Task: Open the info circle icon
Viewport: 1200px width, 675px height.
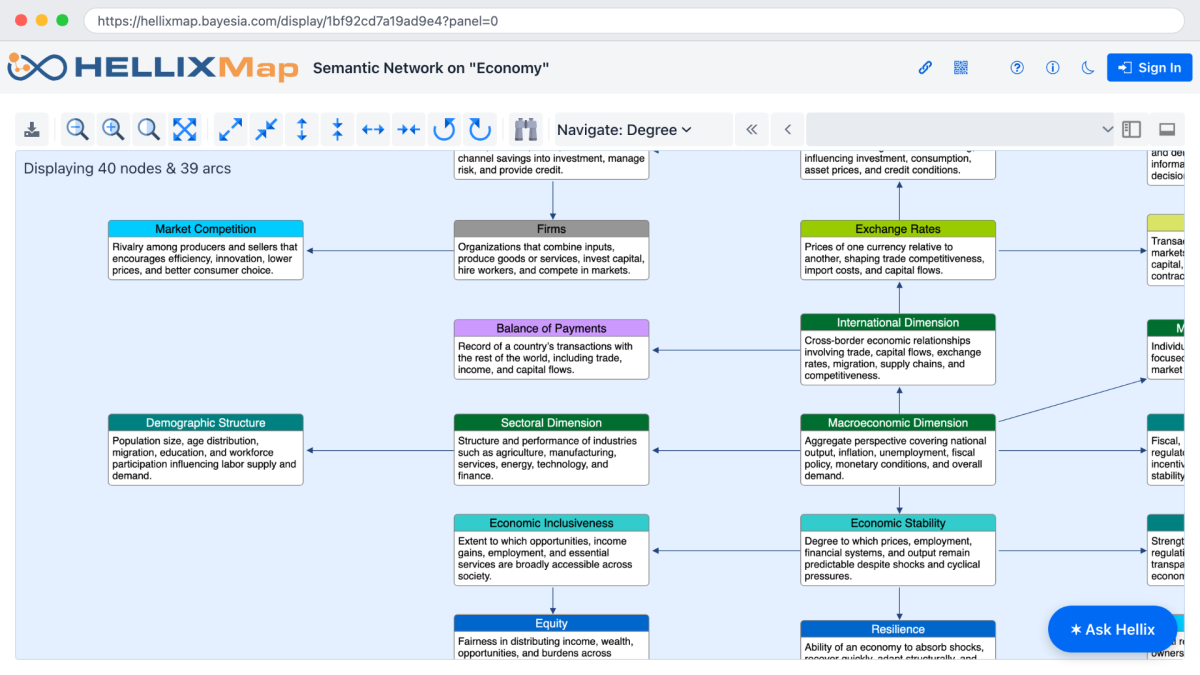Action: point(1053,68)
